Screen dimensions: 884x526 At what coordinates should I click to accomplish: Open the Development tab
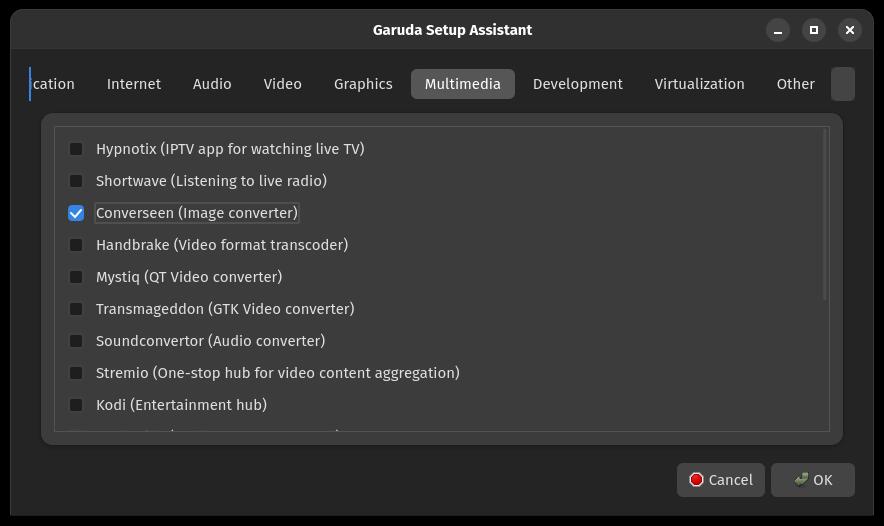tap(578, 84)
